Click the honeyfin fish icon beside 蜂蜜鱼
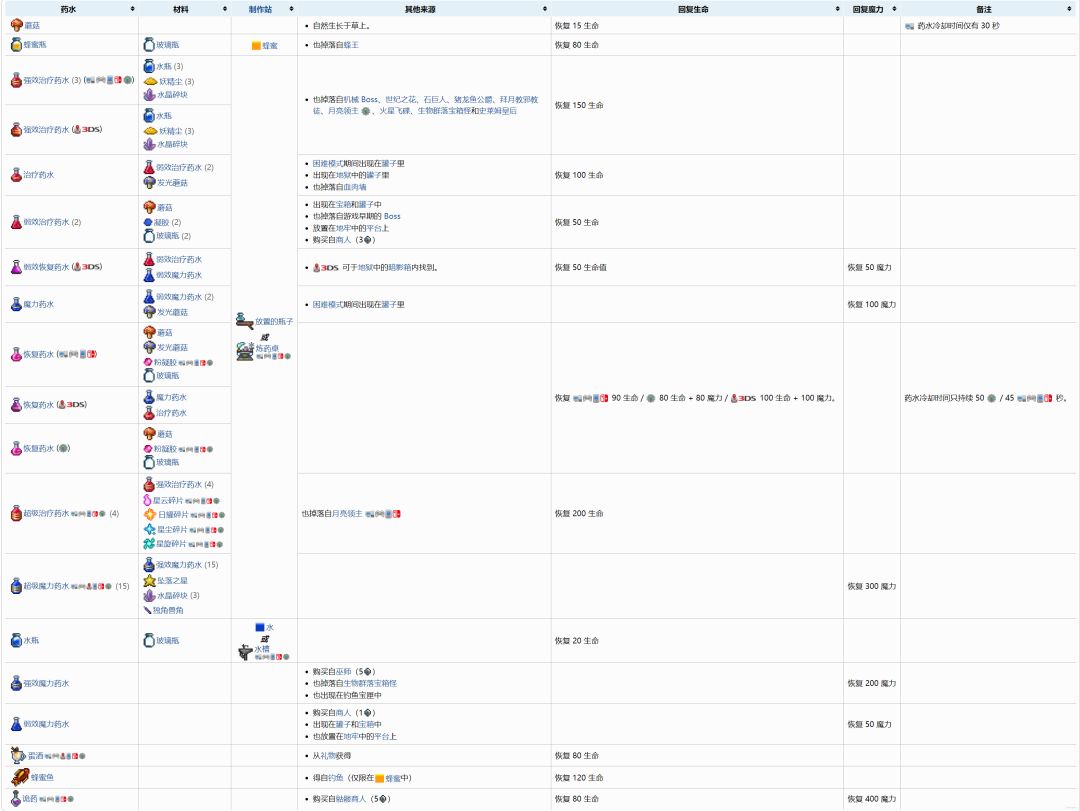The width and height of the screenshot is (1080, 811). point(20,777)
